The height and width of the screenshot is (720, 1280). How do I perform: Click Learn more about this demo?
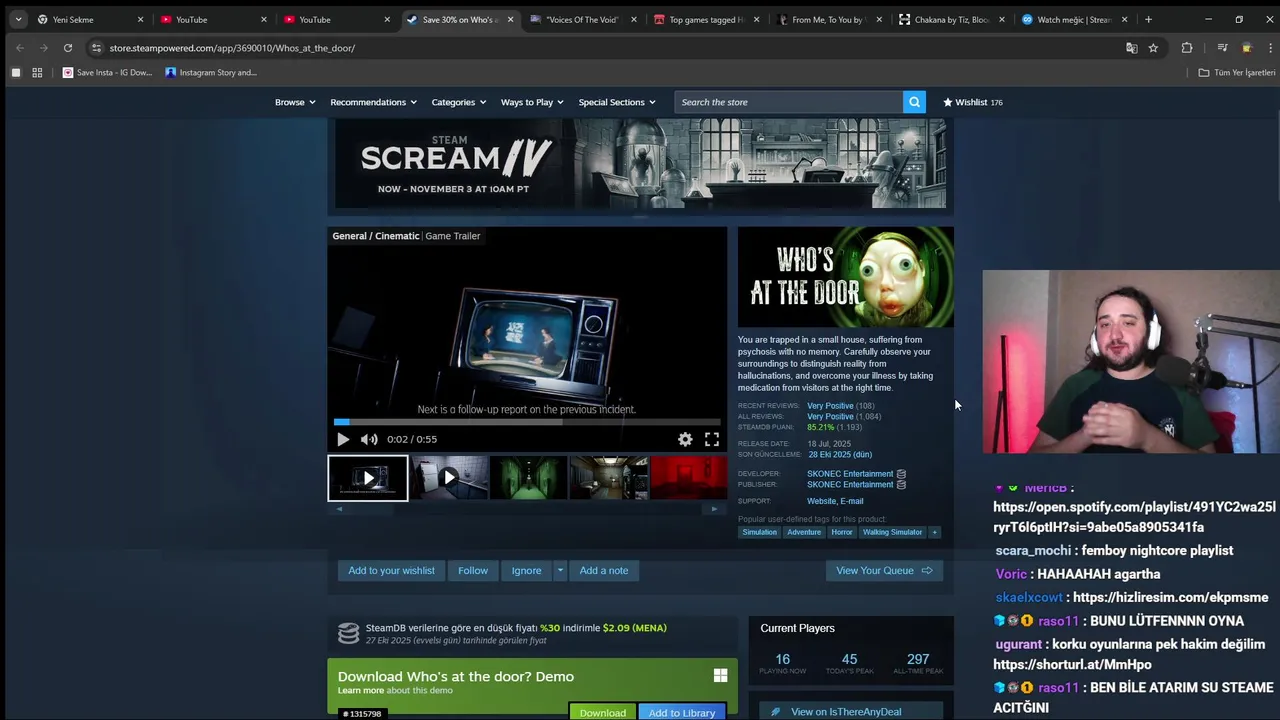tap(361, 690)
